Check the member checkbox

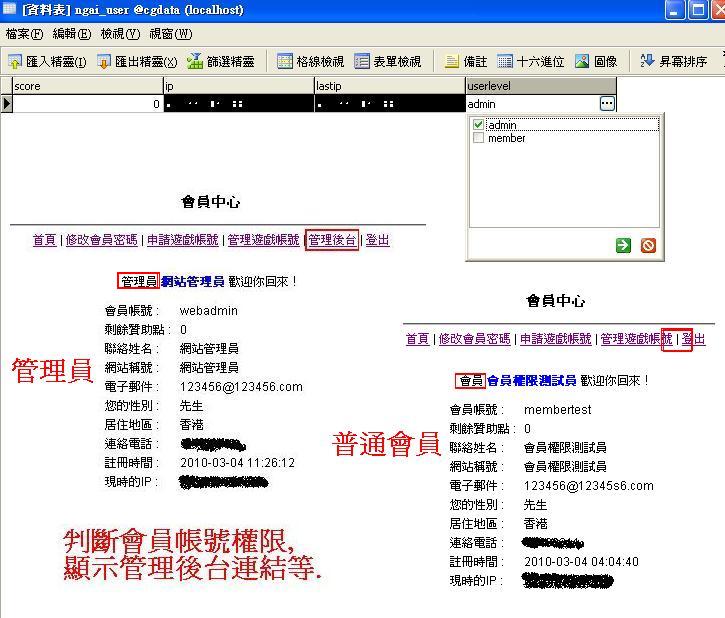coord(479,138)
